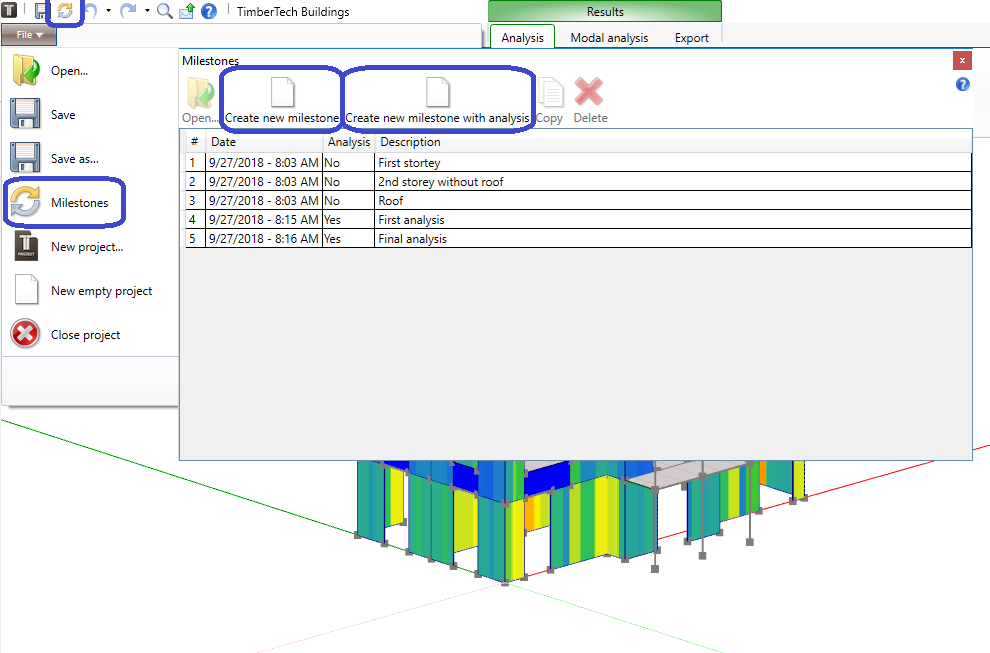The height and width of the screenshot is (653, 990).
Task: Select the Analysis column header
Action: coord(349,142)
